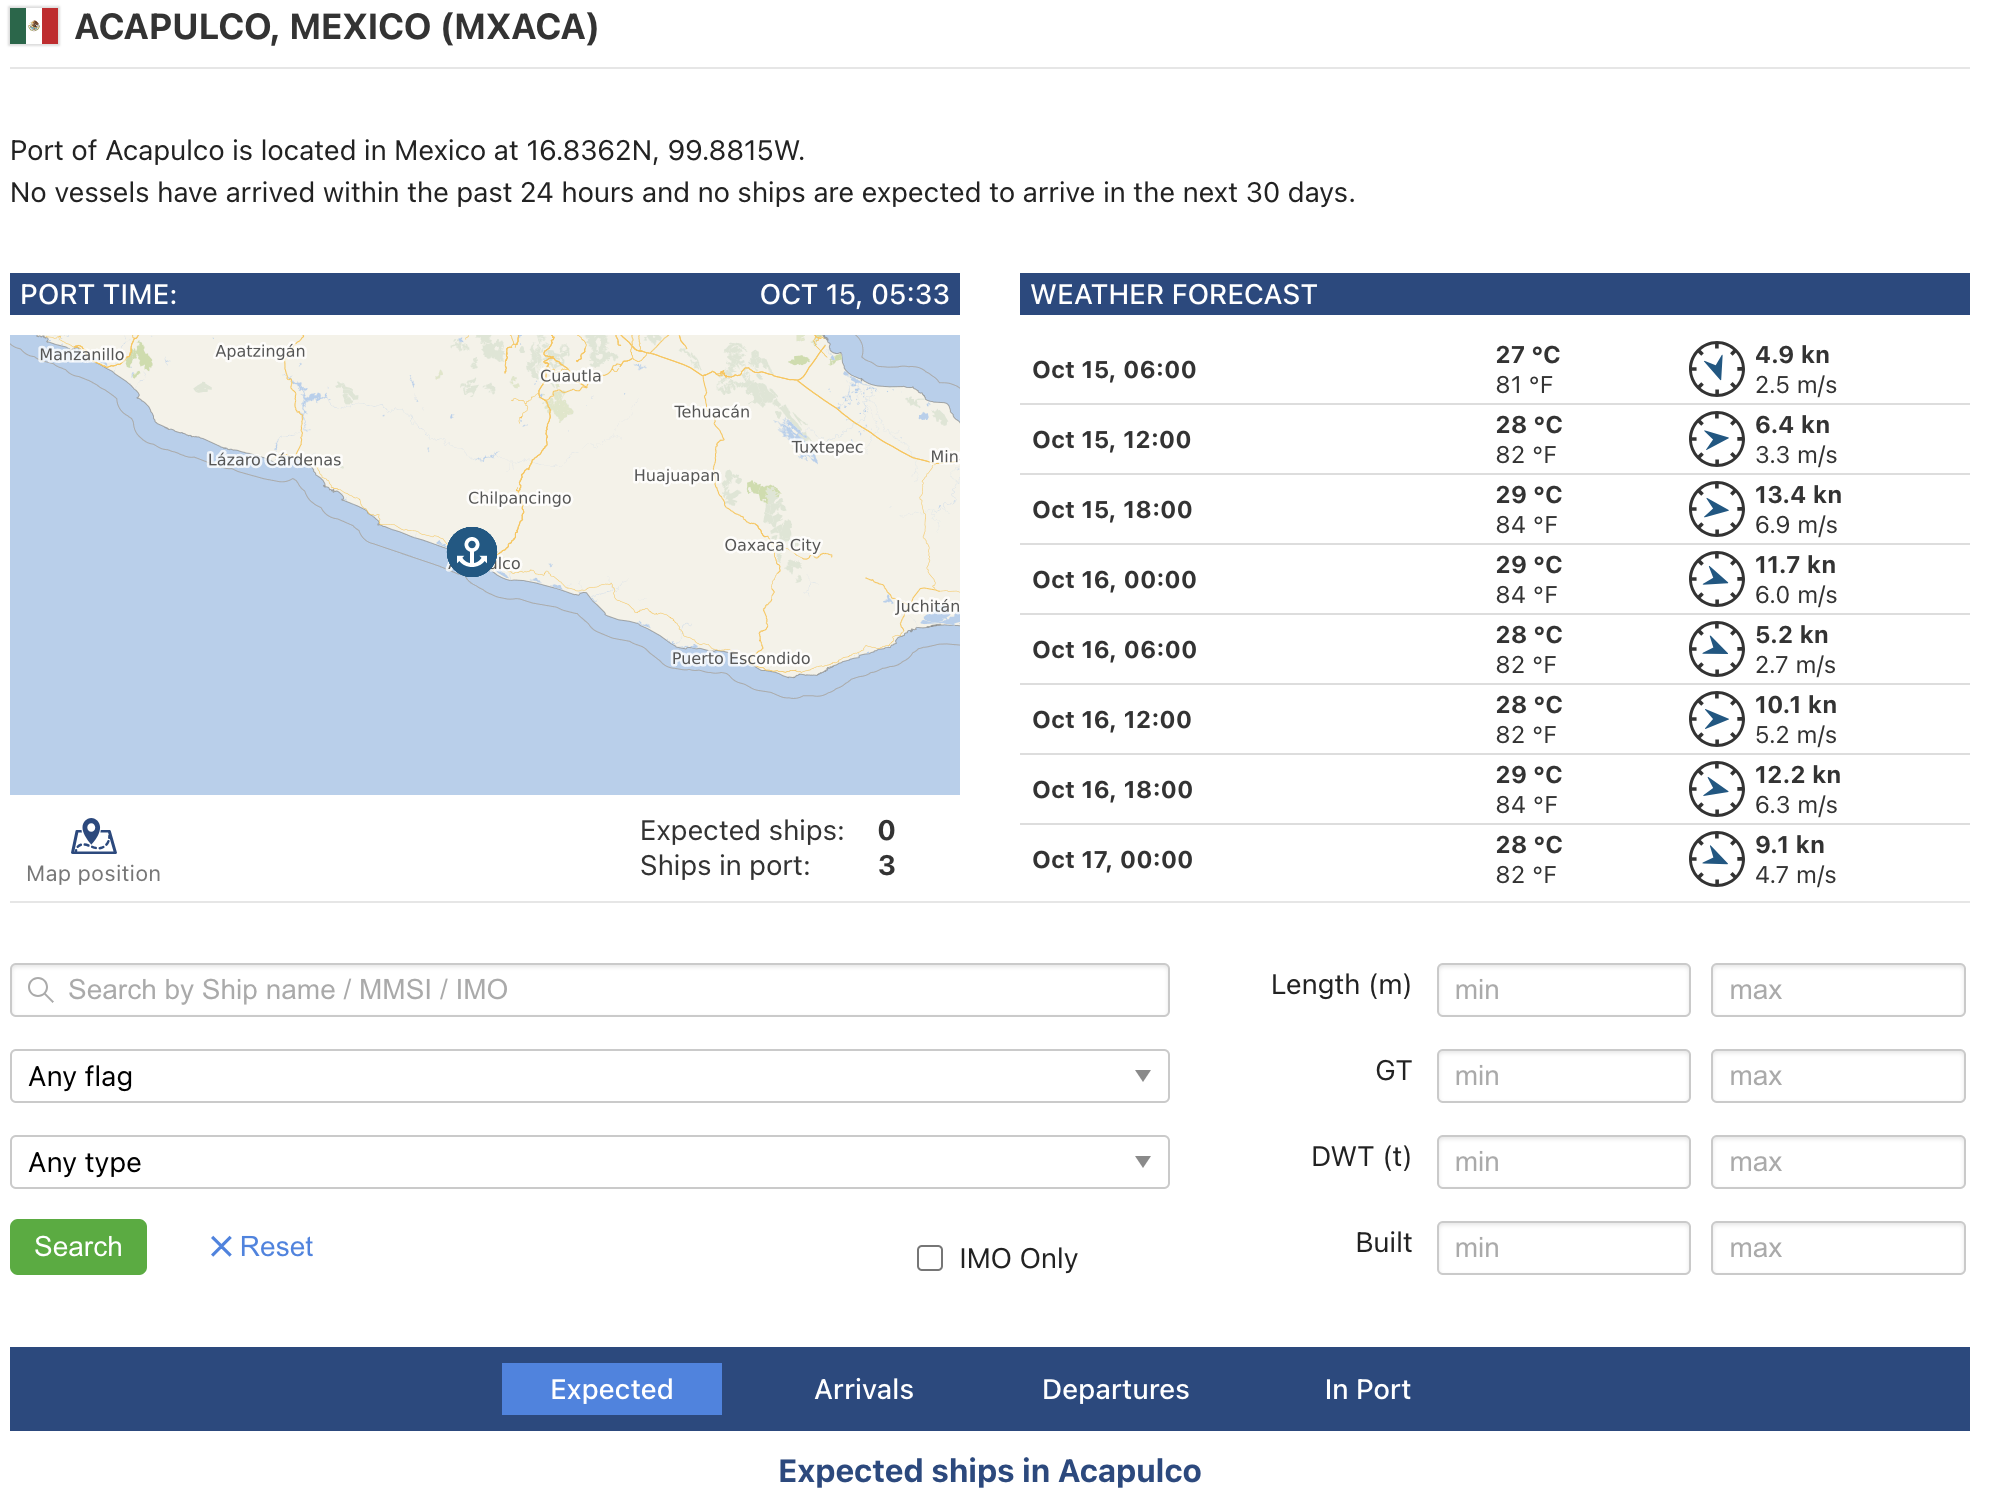Click wind compass icon for Oct 16, 06:00
Image resolution: width=1990 pixels, height=1510 pixels.
(1716, 649)
